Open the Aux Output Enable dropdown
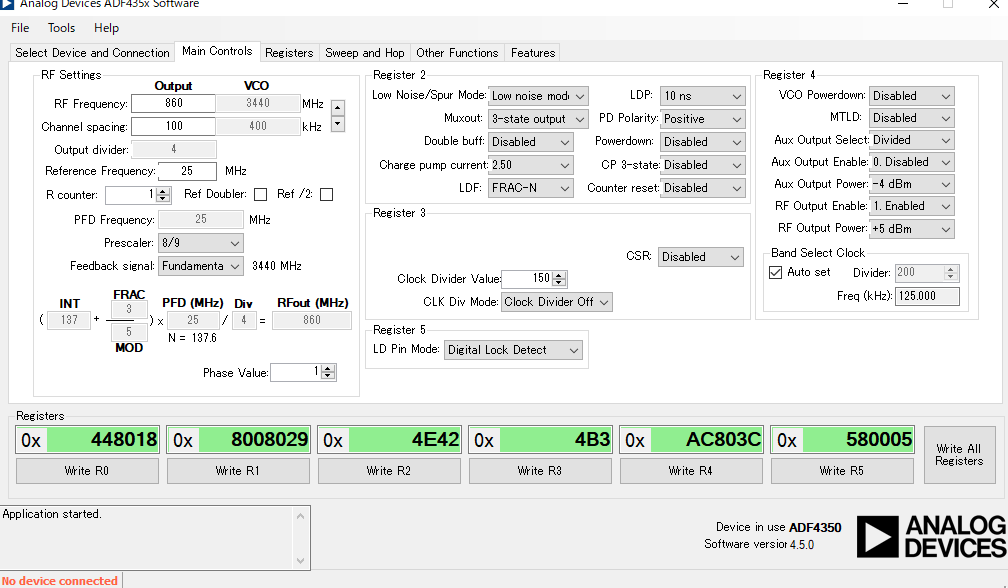Viewport: 1008px width, 588px height. click(911, 162)
